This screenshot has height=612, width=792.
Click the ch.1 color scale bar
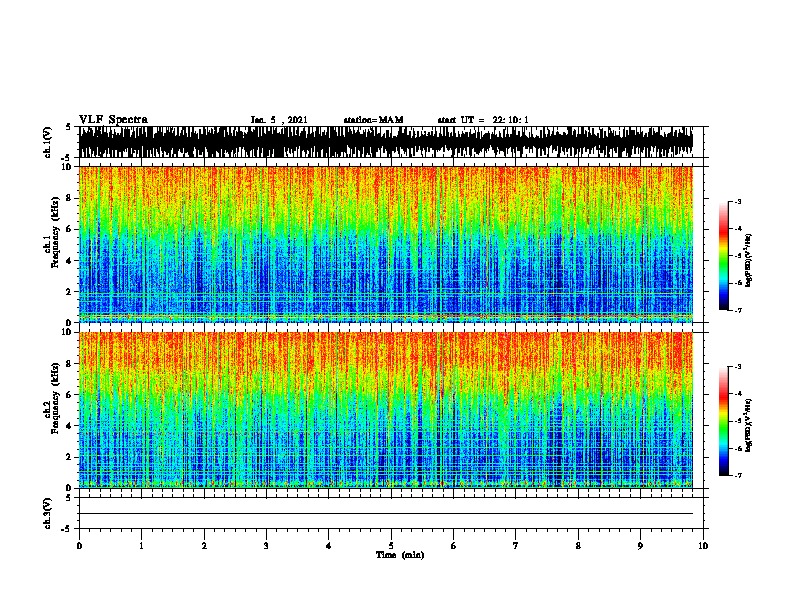pyautogui.click(x=724, y=256)
